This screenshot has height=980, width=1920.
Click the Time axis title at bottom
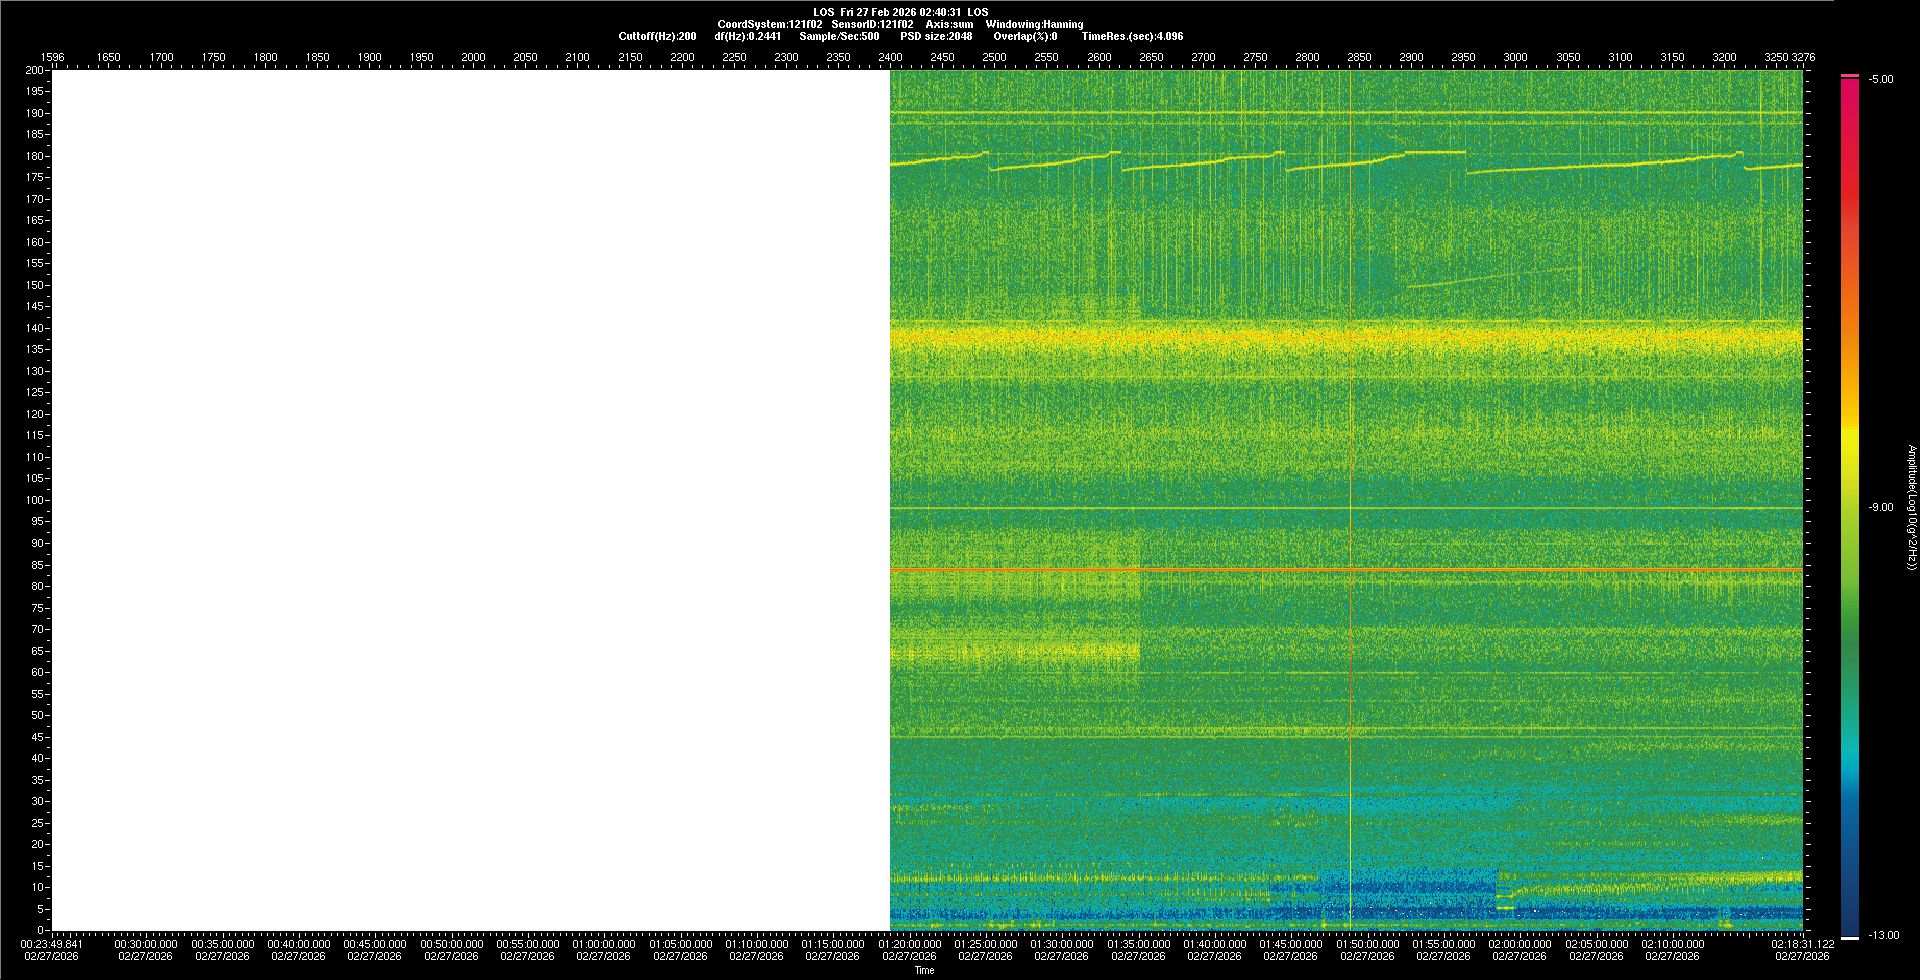pyautogui.click(x=924, y=970)
